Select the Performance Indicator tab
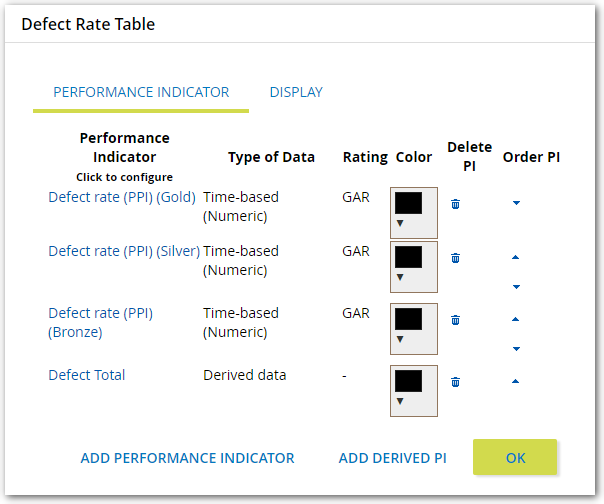The width and height of the screenshot is (604, 504). pos(141,92)
